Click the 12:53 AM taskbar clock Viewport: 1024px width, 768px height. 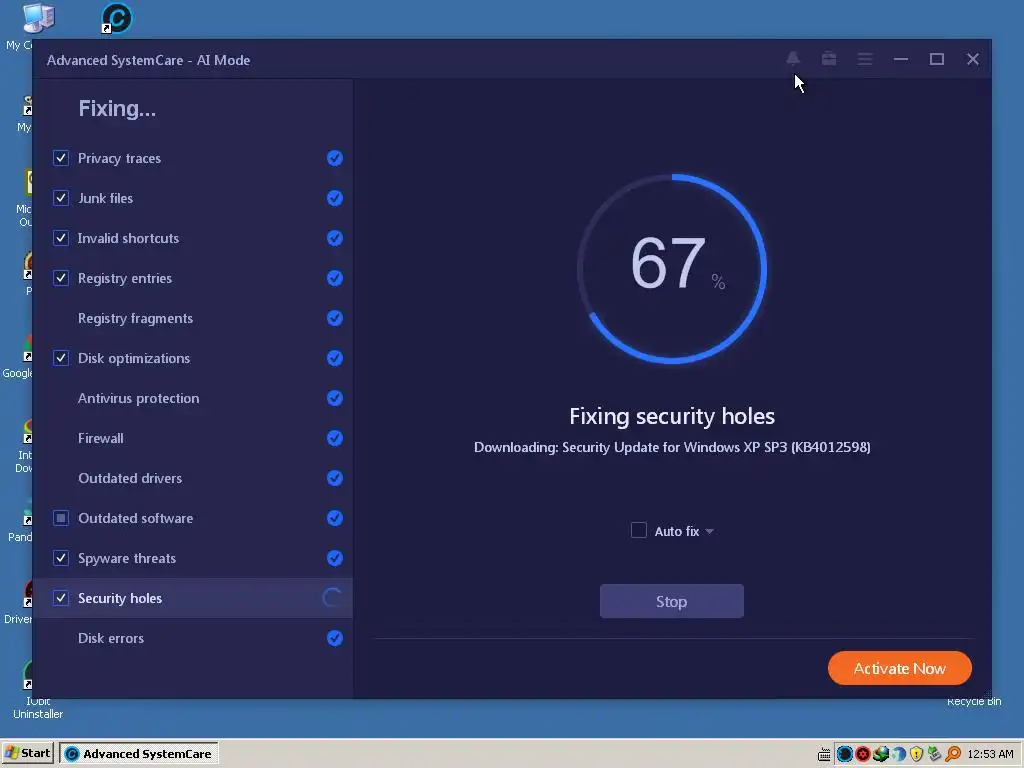990,754
